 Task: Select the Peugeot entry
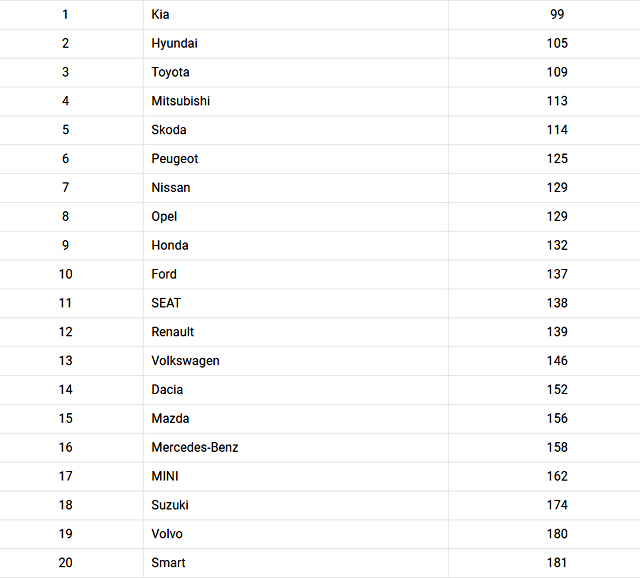click(175, 159)
